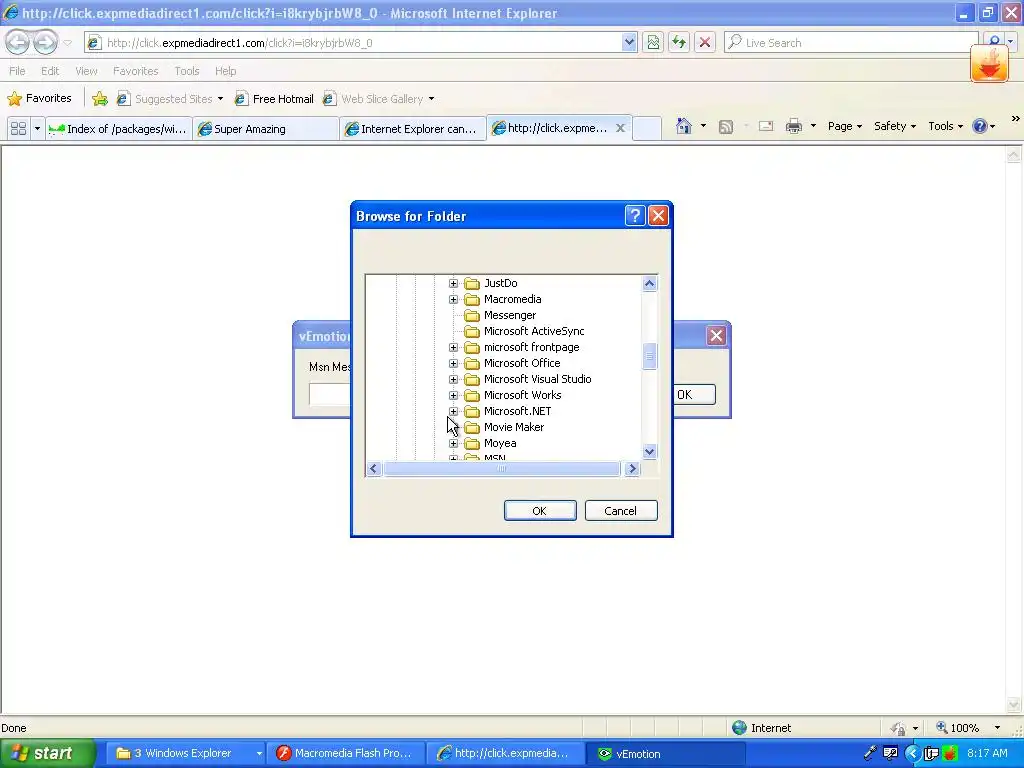The height and width of the screenshot is (768, 1024).
Task: Click the browser Back arrow button
Action: 18,42
